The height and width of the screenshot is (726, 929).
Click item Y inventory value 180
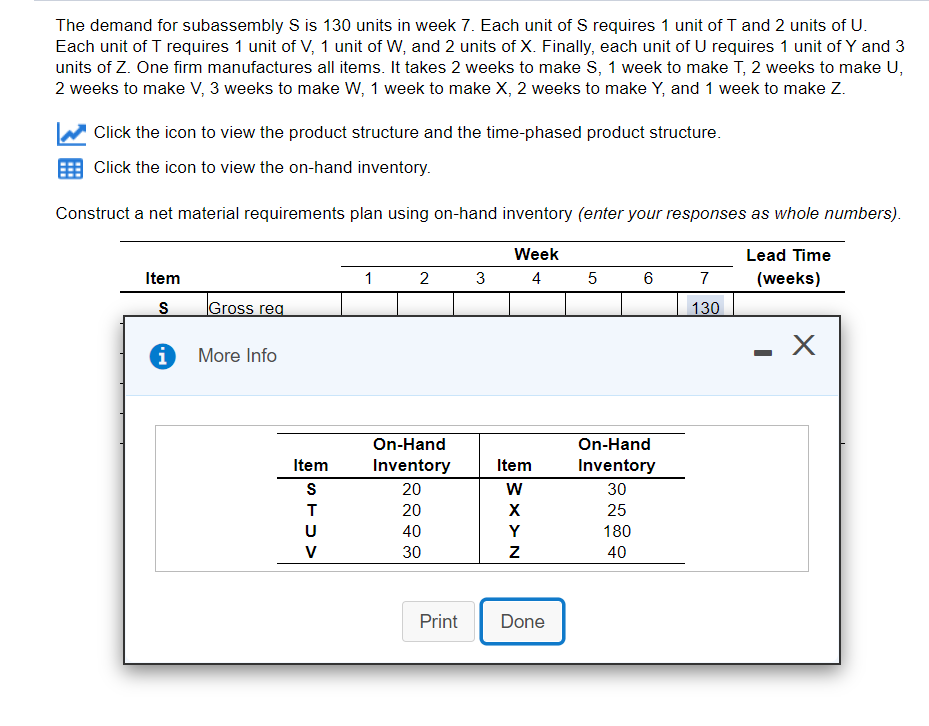(617, 531)
